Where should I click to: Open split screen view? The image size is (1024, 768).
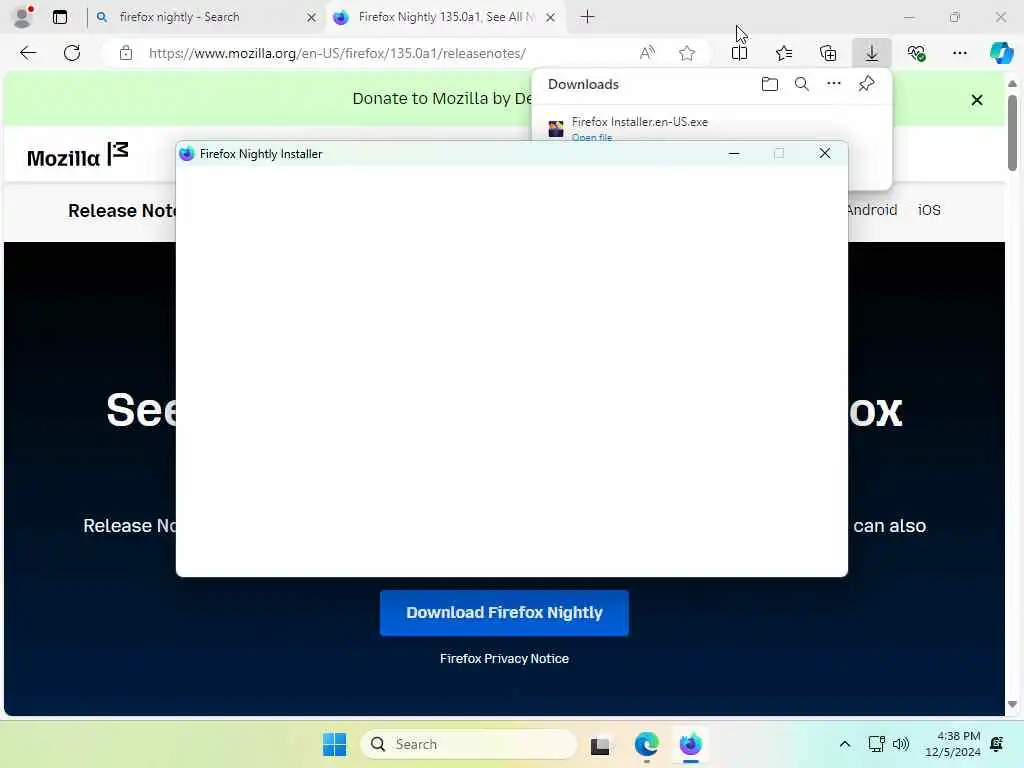point(739,53)
